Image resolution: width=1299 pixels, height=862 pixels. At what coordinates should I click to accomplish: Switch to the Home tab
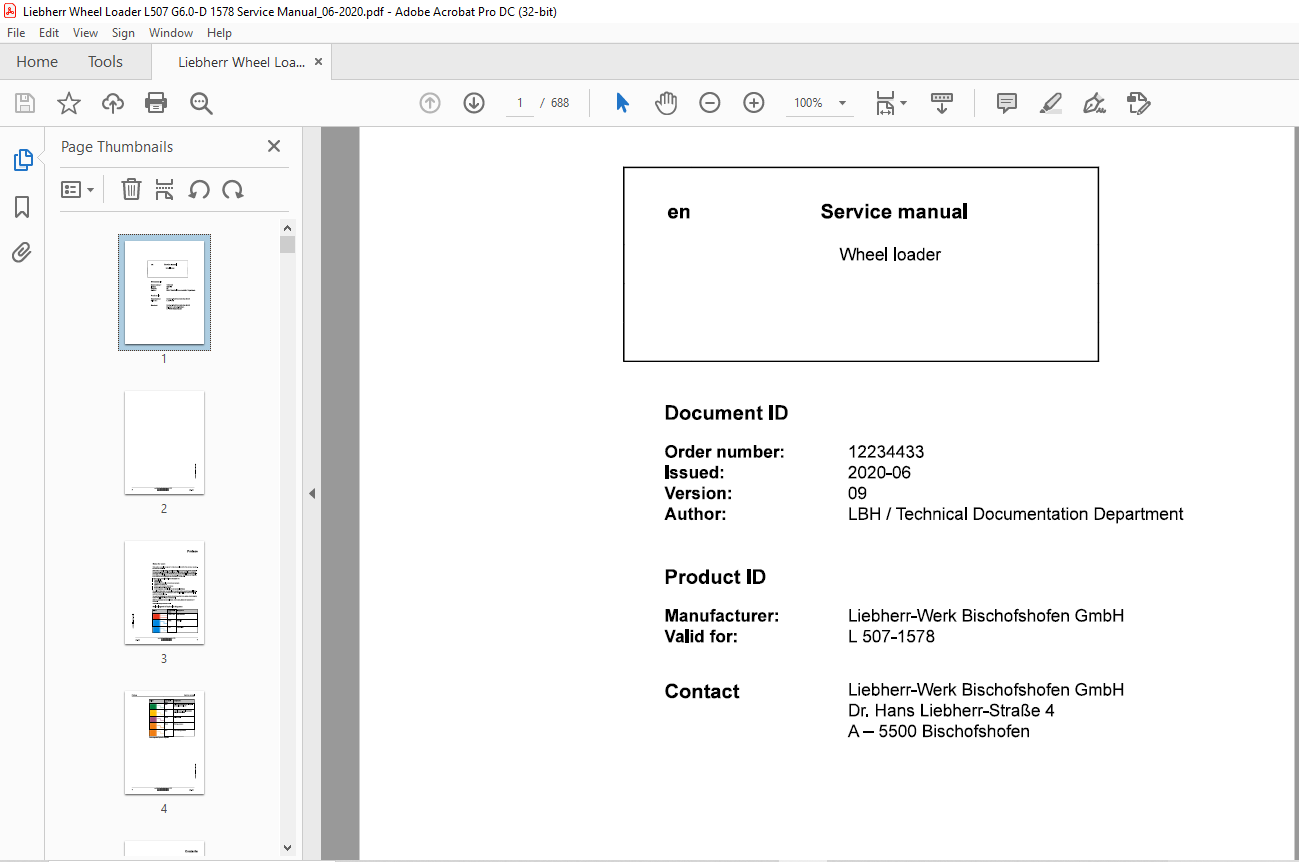tap(37, 62)
